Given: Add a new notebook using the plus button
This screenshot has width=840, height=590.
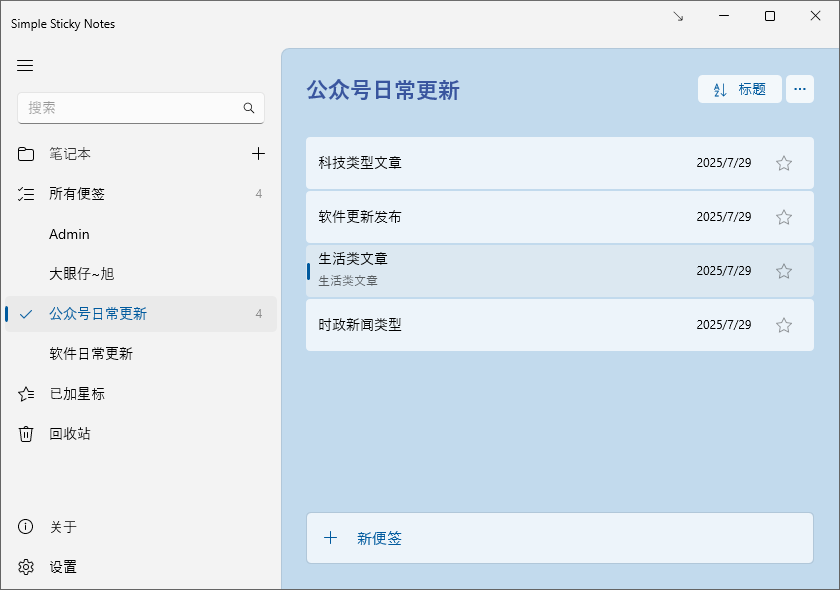Looking at the screenshot, I should [x=259, y=154].
